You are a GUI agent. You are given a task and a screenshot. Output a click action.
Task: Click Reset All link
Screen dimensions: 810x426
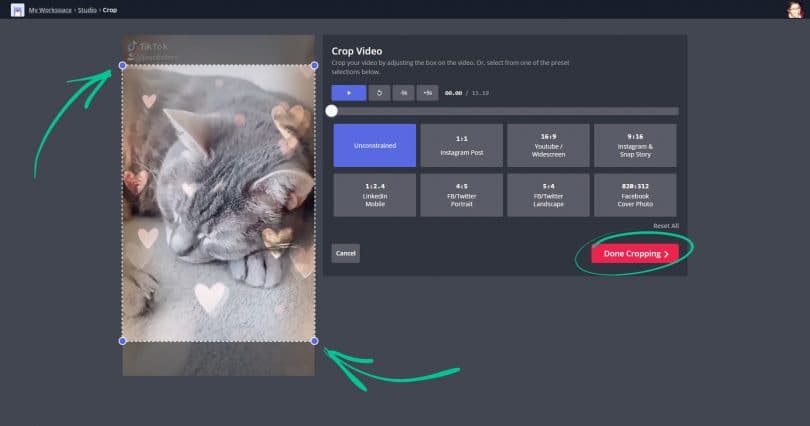pyautogui.click(x=665, y=226)
